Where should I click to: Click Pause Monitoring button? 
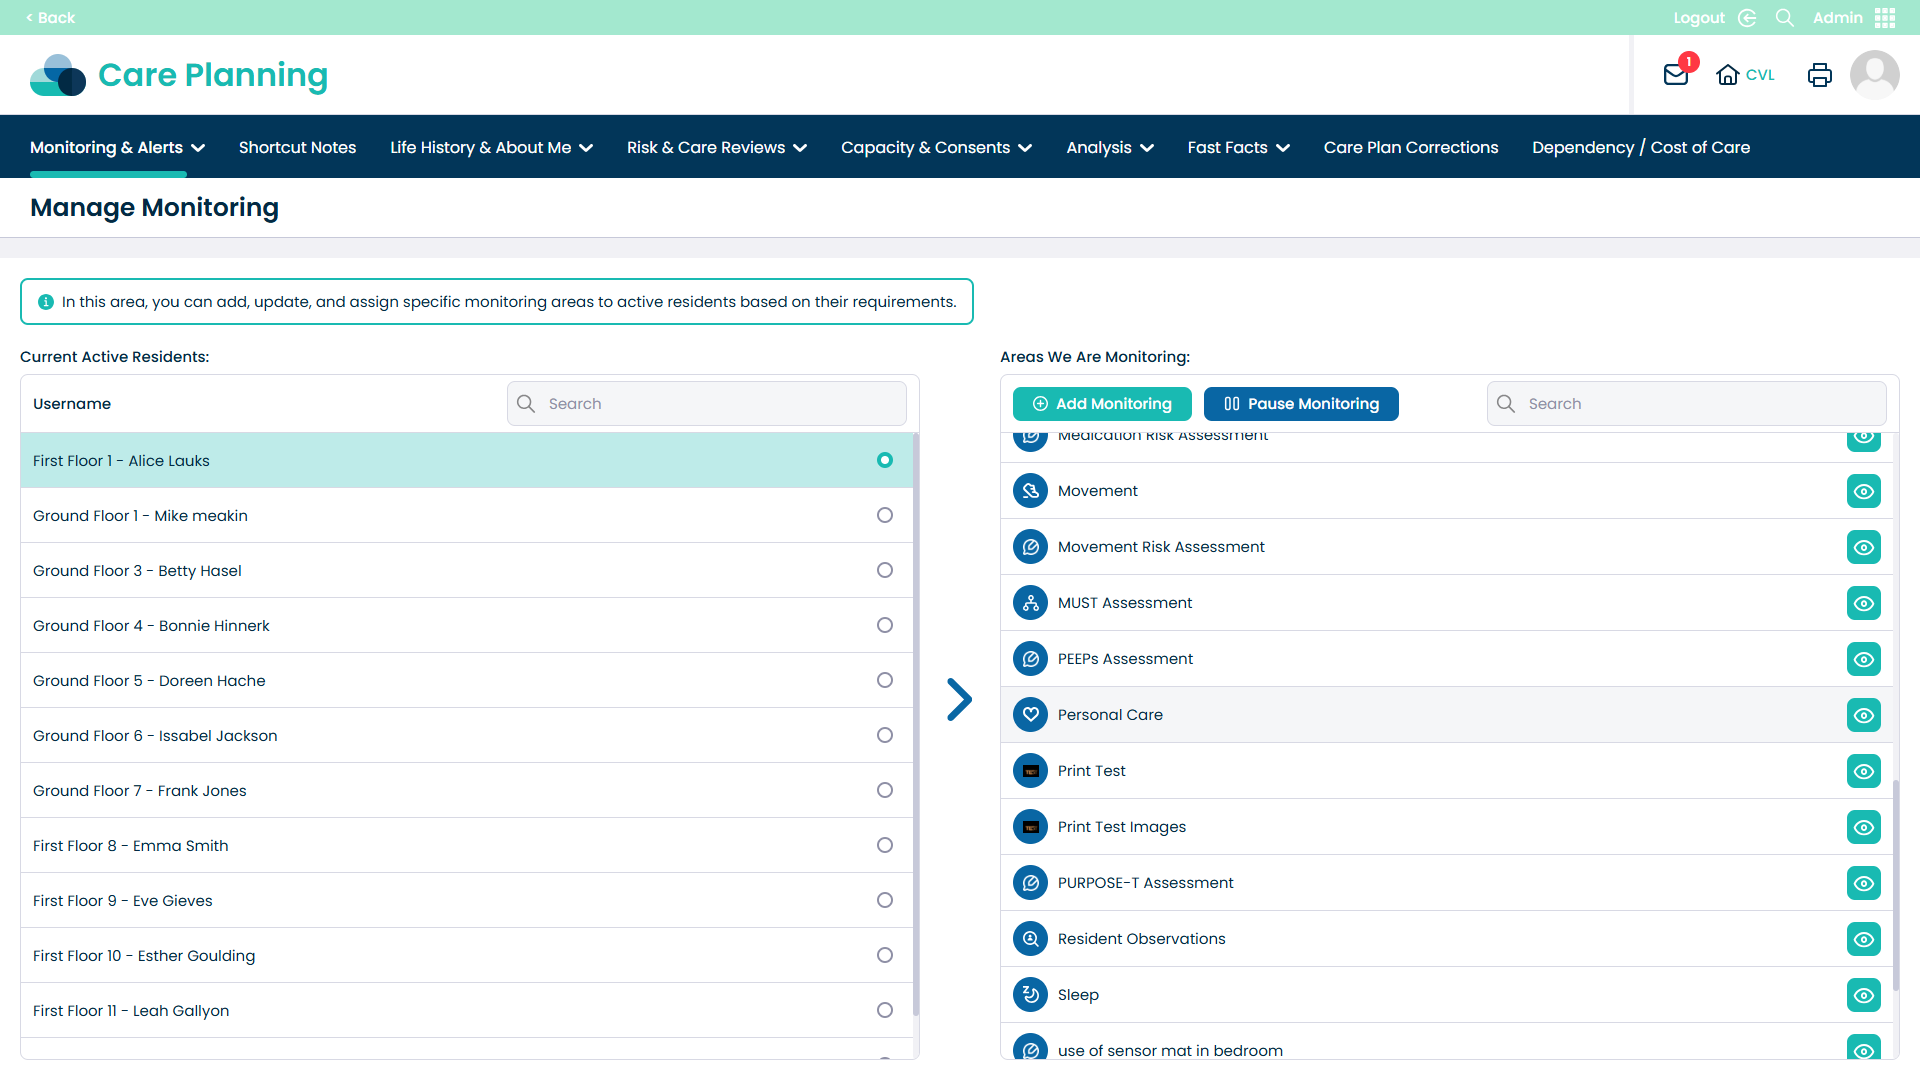(1300, 404)
